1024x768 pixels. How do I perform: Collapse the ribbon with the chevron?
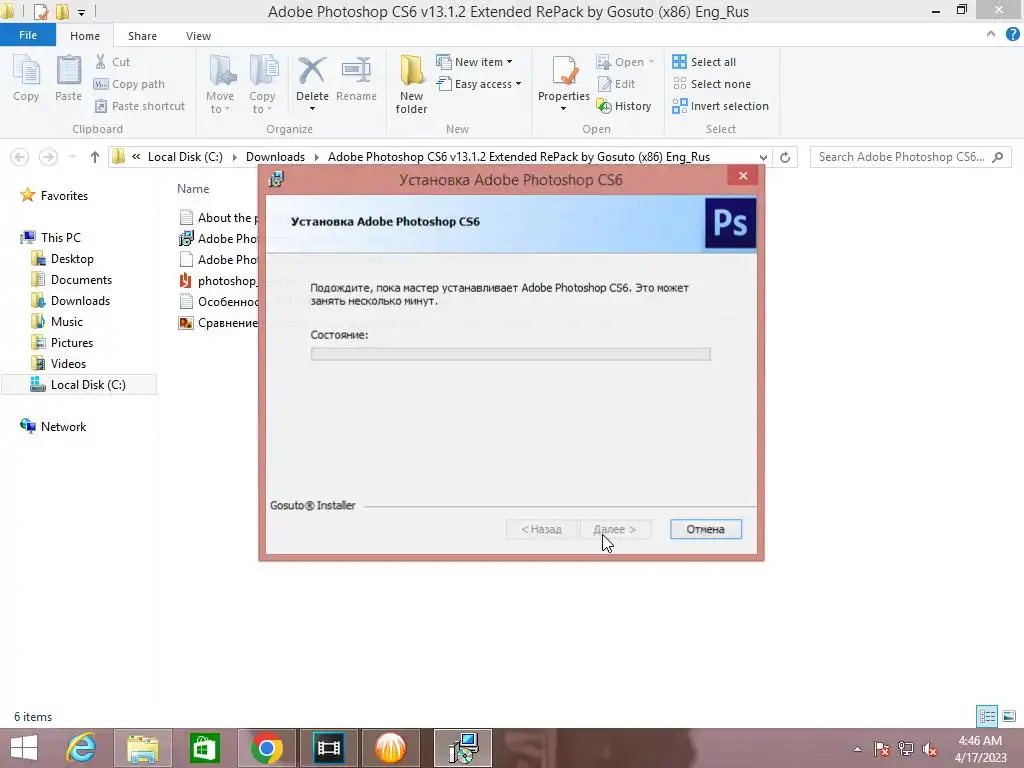click(991, 35)
